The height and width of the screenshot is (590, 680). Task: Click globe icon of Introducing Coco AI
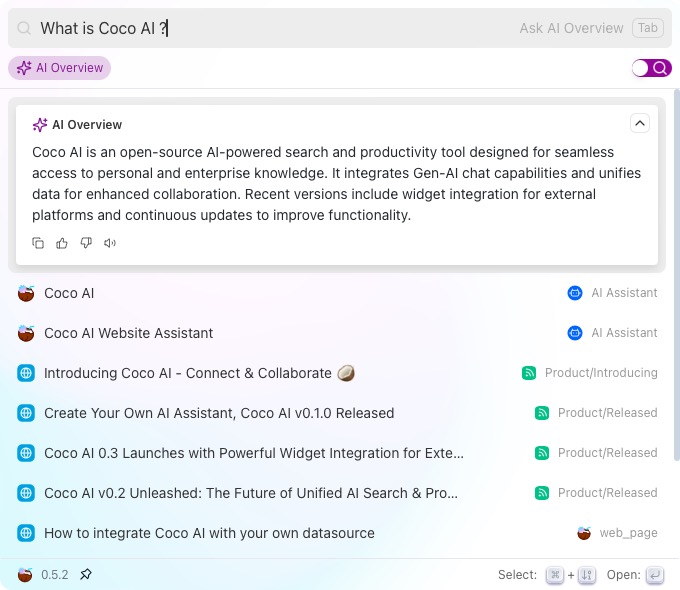pos(26,373)
